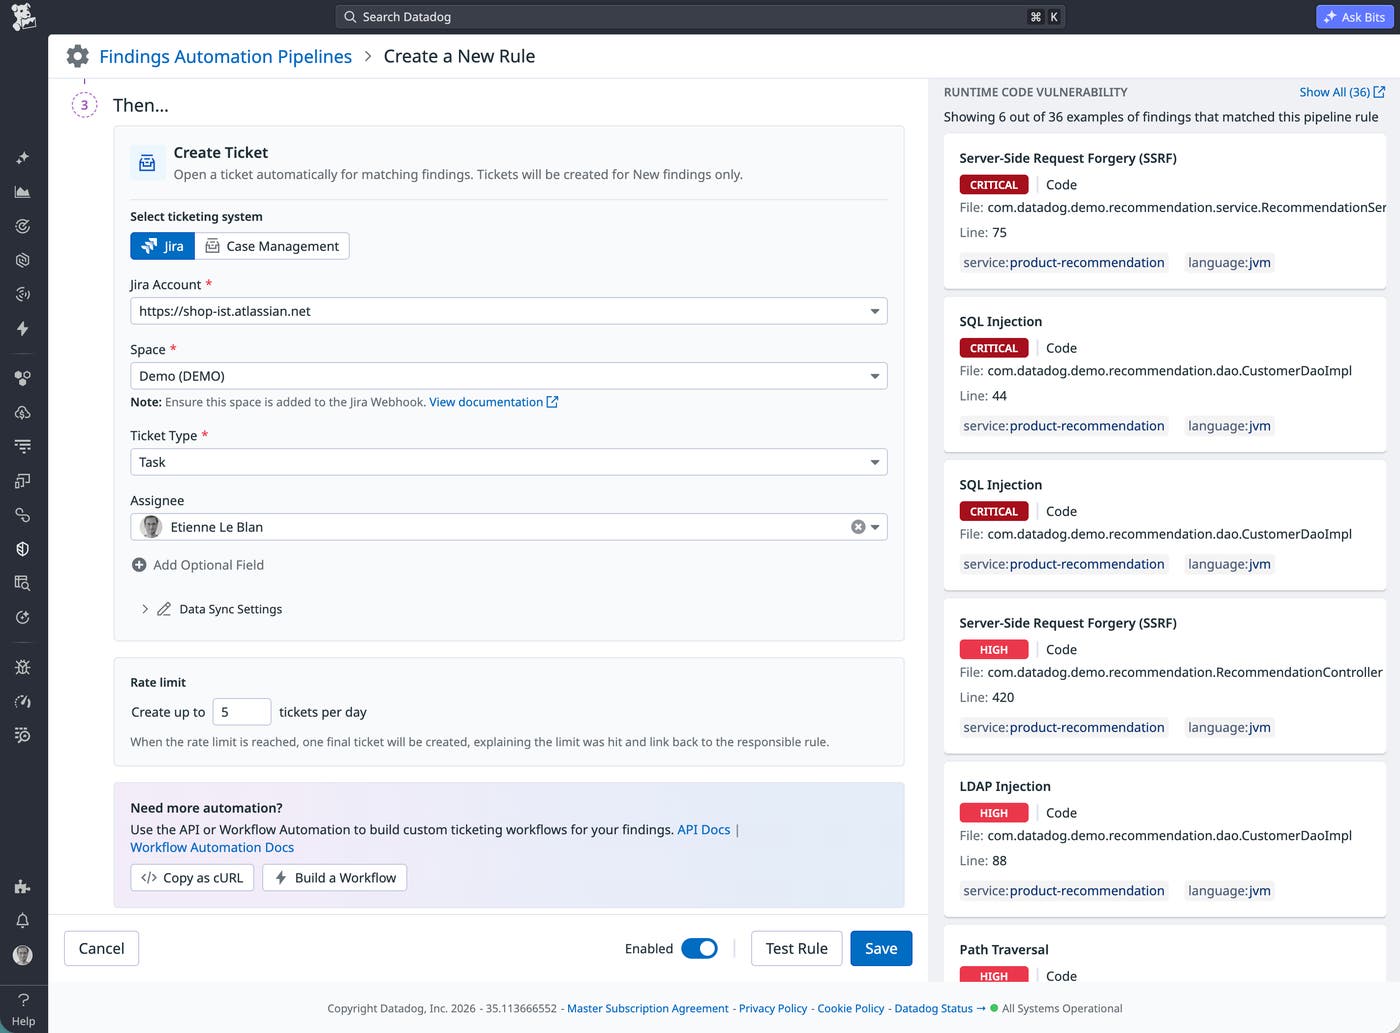Image resolution: width=1400 pixels, height=1033 pixels.
Task: Click HIGH badge on LDAP Injection card
Action: click(x=994, y=813)
